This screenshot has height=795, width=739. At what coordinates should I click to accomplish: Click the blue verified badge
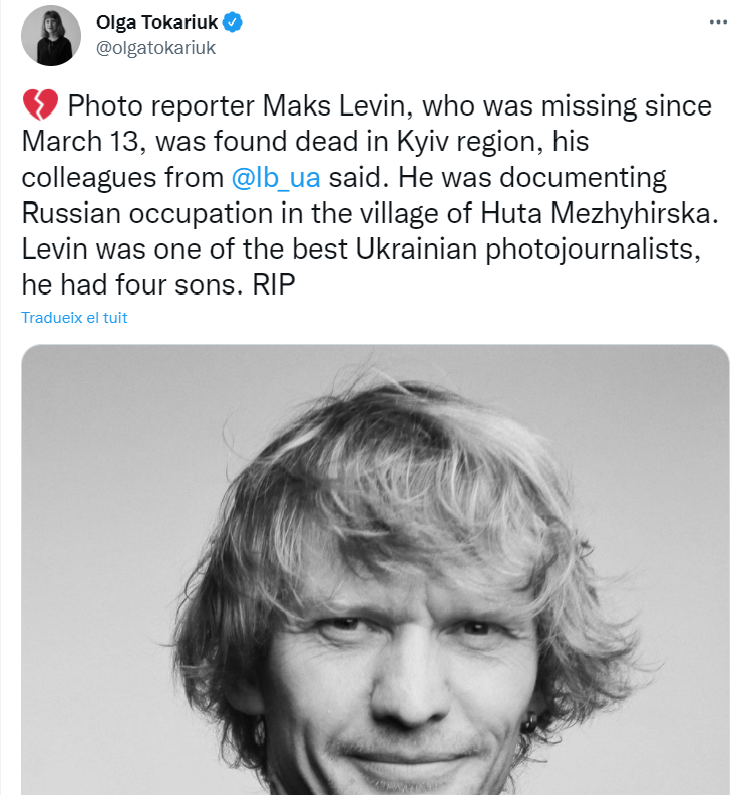tap(233, 22)
